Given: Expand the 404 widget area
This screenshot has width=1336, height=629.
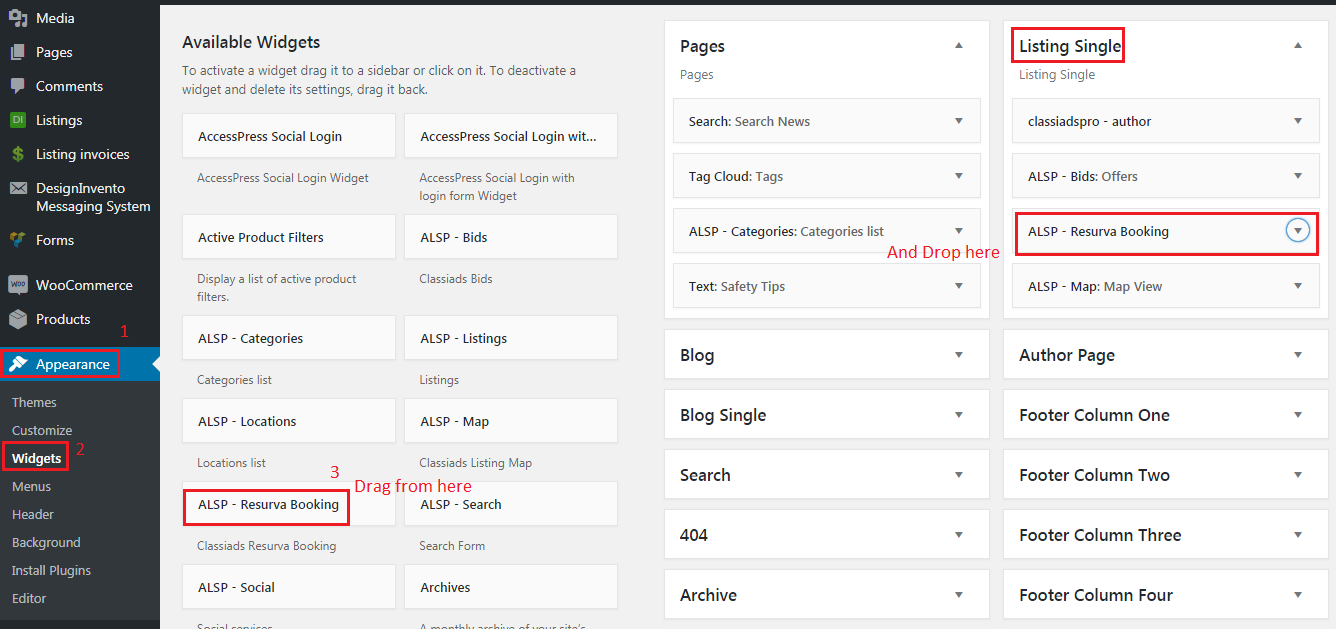Looking at the screenshot, I should [x=959, y=535].
